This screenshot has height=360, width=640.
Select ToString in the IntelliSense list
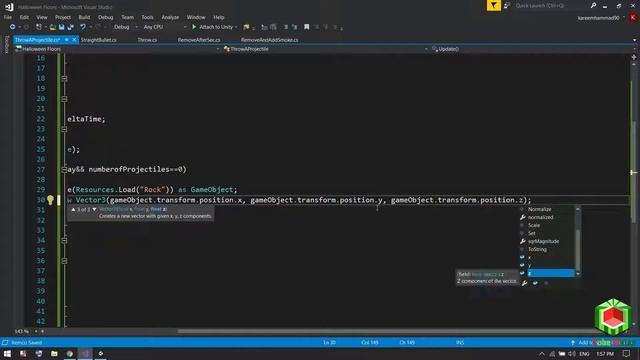point(547,249)
